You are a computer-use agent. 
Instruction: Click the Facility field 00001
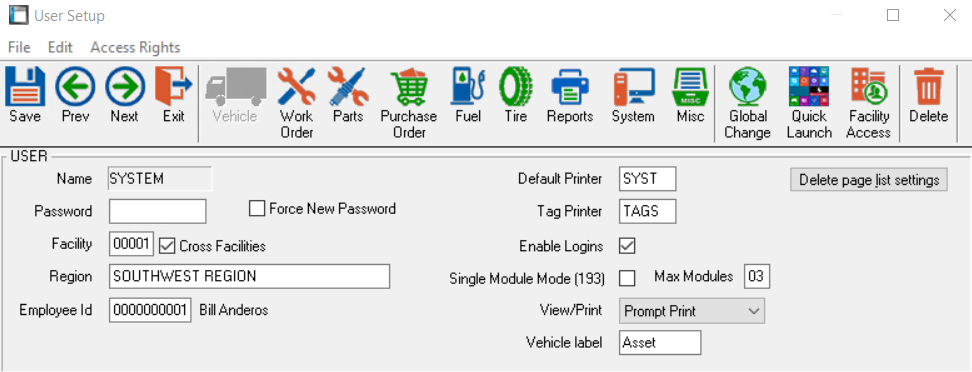click(131, 244)
